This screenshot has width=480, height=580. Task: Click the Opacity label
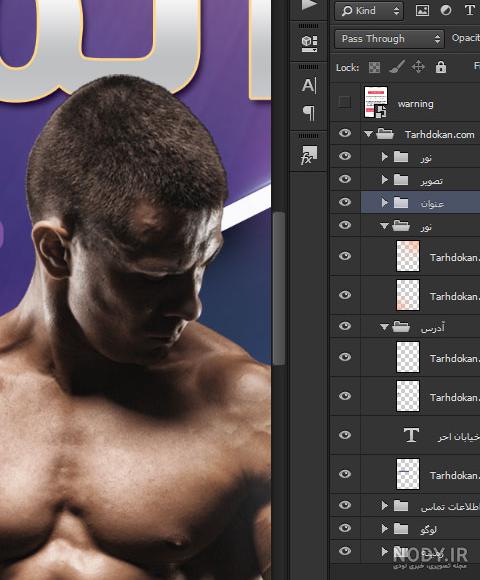(466, 38)
